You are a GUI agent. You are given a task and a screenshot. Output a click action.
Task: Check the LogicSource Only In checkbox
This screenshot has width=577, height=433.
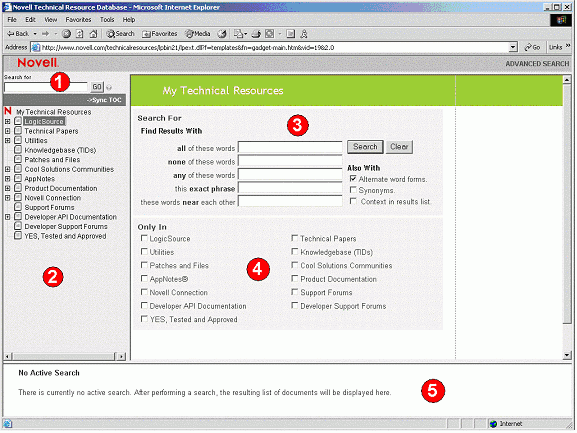pyautogui.click(x=144, y=238)
